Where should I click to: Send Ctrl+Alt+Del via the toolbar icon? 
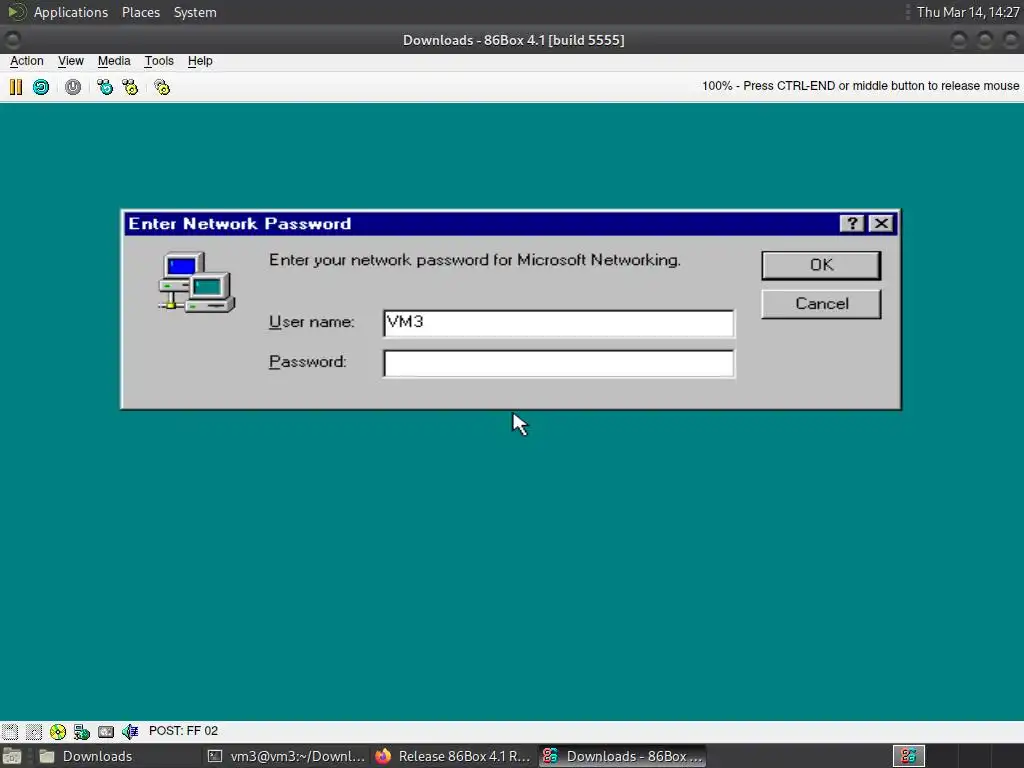pos(104,87)
